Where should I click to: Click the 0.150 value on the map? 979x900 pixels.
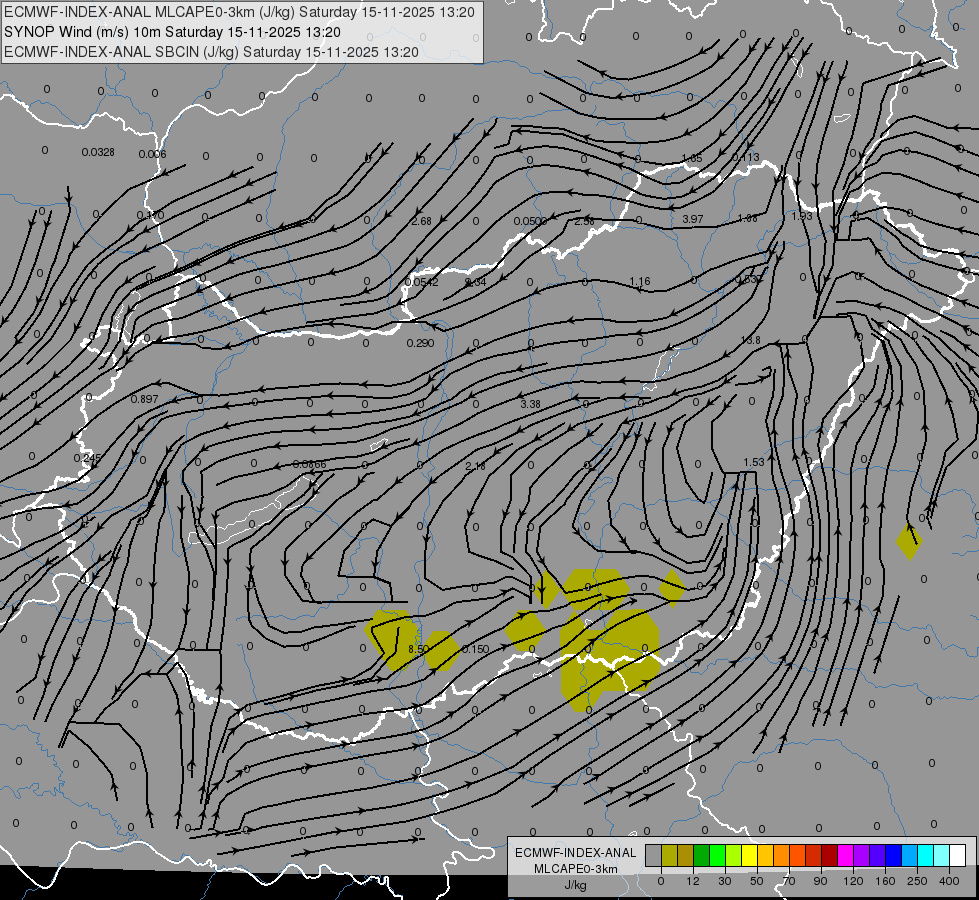click(475, 650)
